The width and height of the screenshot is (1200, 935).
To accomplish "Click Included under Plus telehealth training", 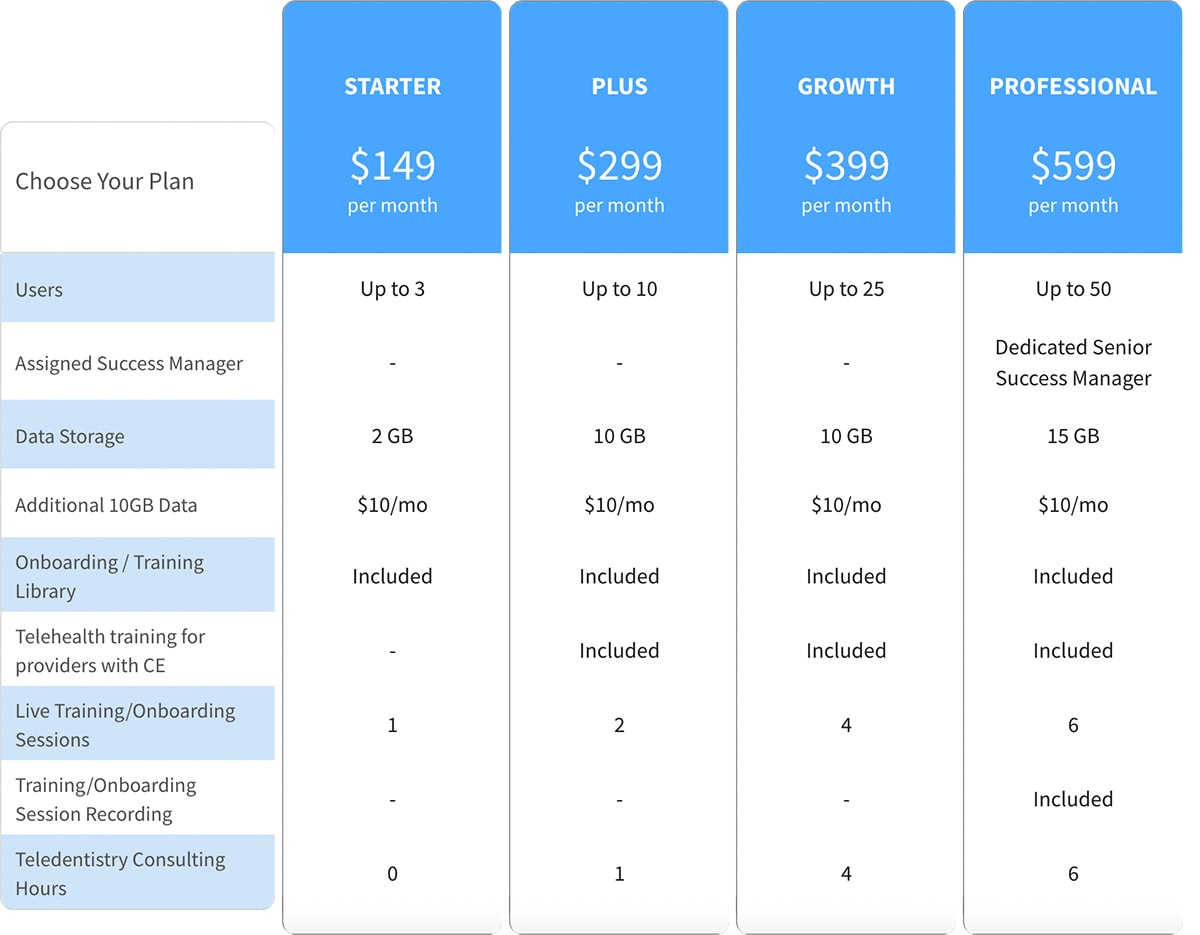I will (x=619, y=650).
